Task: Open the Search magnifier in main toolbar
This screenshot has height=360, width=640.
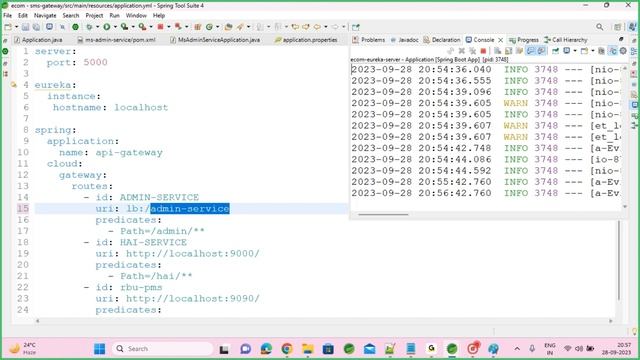Action: (599, 27)
